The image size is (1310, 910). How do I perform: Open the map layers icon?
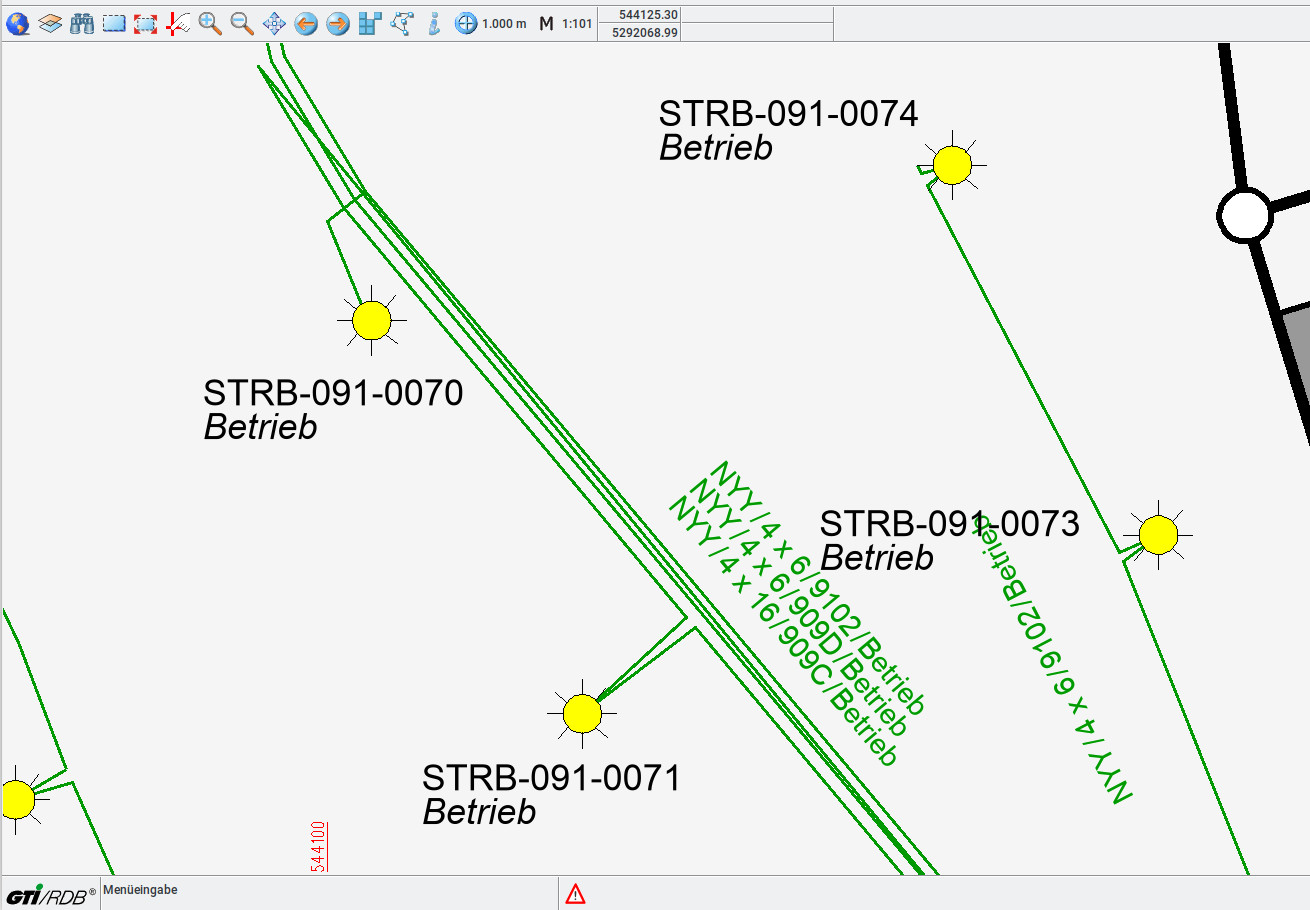point(50,24)
